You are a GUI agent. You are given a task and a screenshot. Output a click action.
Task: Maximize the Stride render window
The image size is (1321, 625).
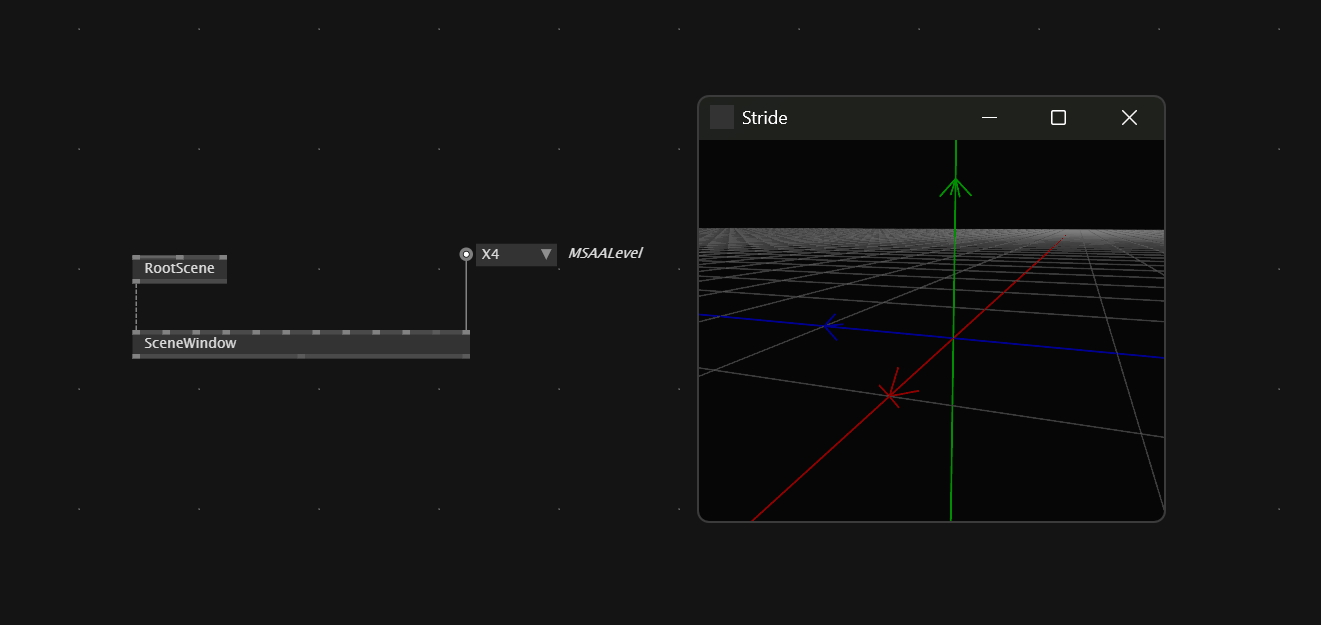(x=1058, y=118)
